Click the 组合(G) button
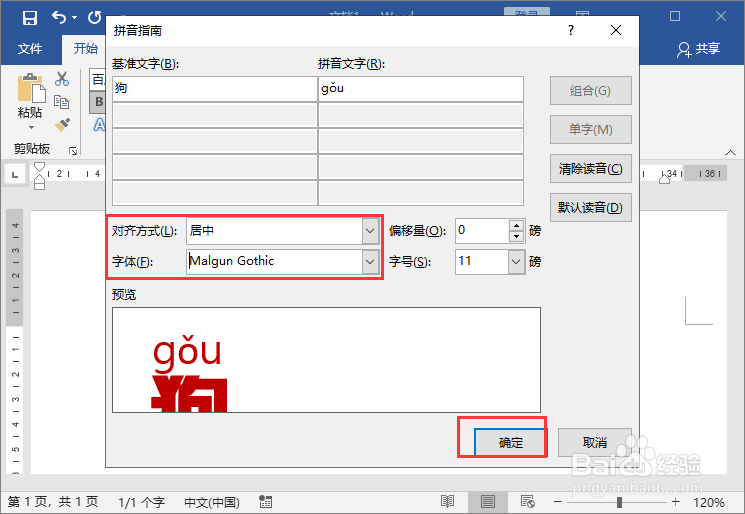 (591, 90)
